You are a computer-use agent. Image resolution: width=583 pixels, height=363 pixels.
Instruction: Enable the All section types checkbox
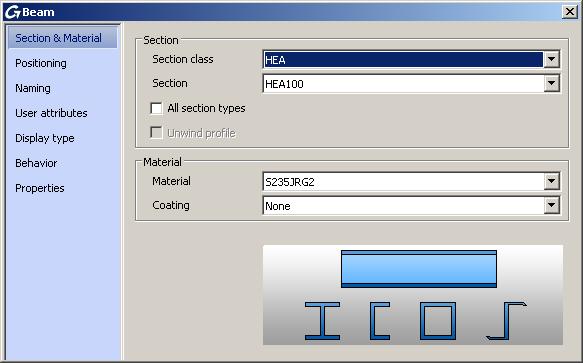pyautogui.click(x=156, y=108)
